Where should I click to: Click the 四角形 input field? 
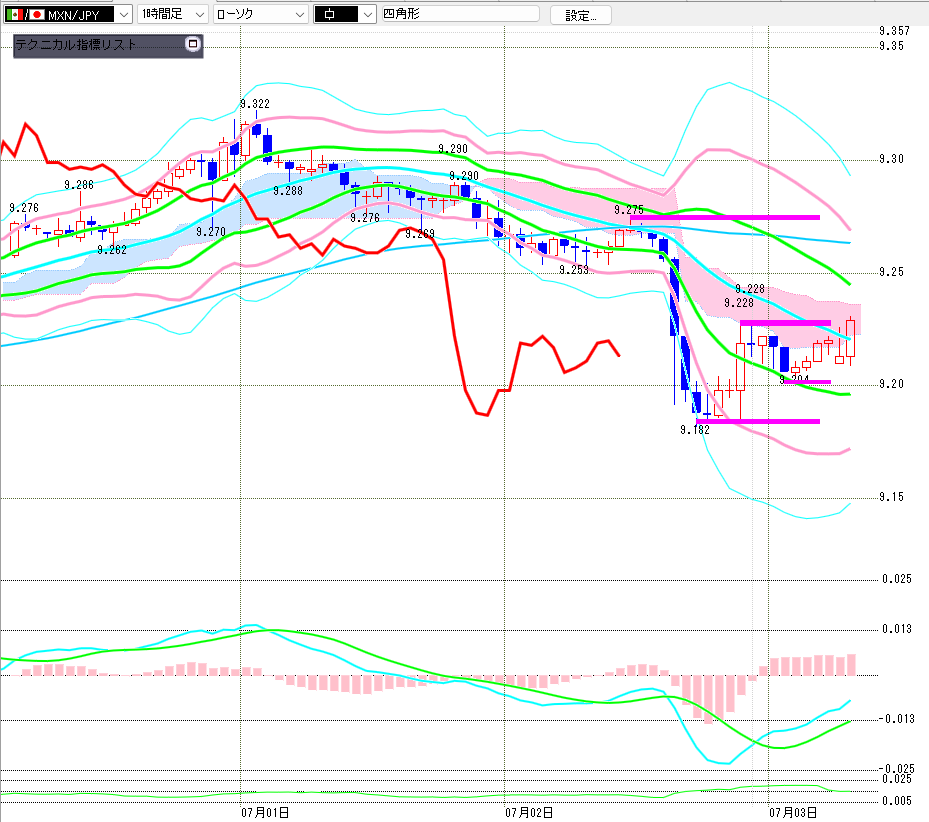460,14
